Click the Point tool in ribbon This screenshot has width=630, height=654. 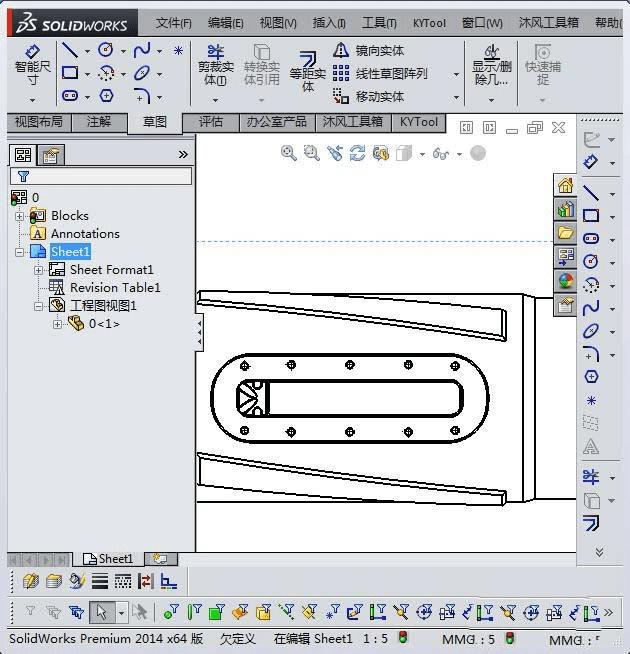(x=178, y=50)
